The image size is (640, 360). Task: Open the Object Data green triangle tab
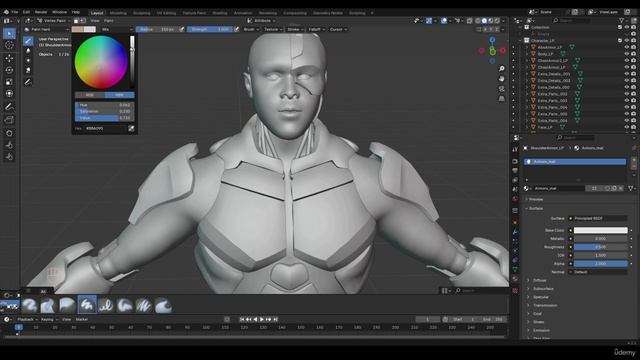[x=515, y=269]
